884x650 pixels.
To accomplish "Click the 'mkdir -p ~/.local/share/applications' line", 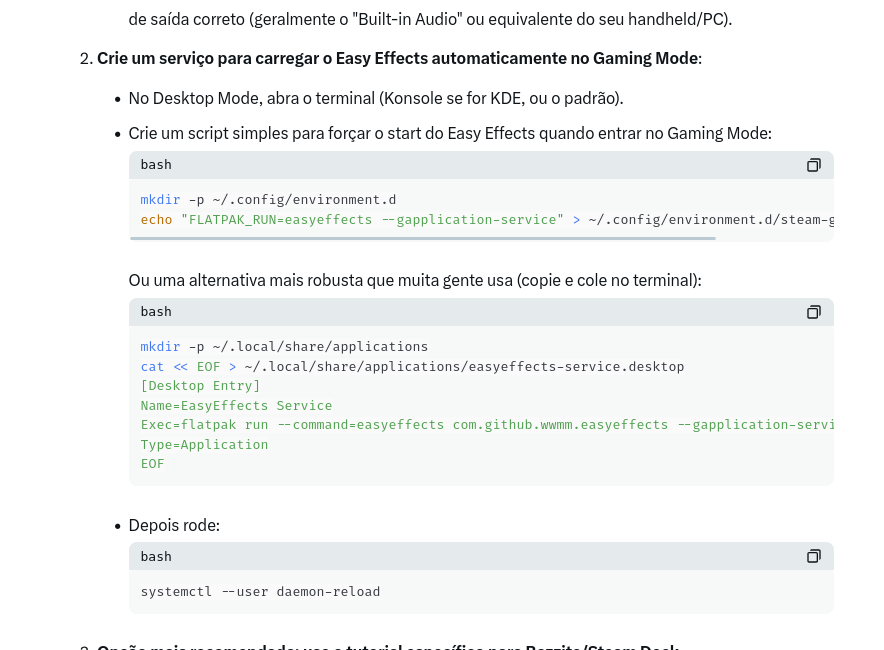I will coord(284,347).
